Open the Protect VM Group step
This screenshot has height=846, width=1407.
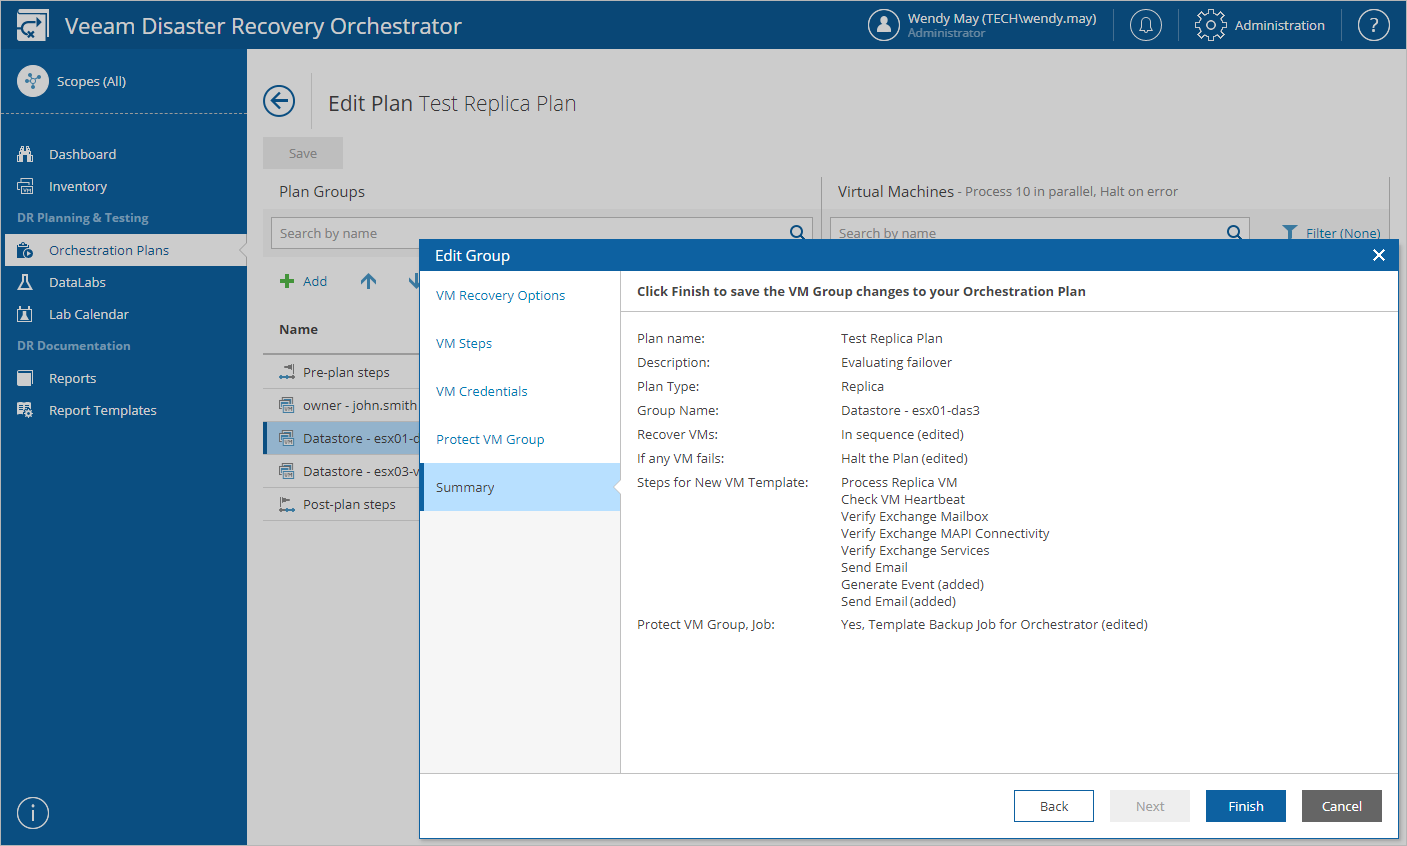(490, 439)
